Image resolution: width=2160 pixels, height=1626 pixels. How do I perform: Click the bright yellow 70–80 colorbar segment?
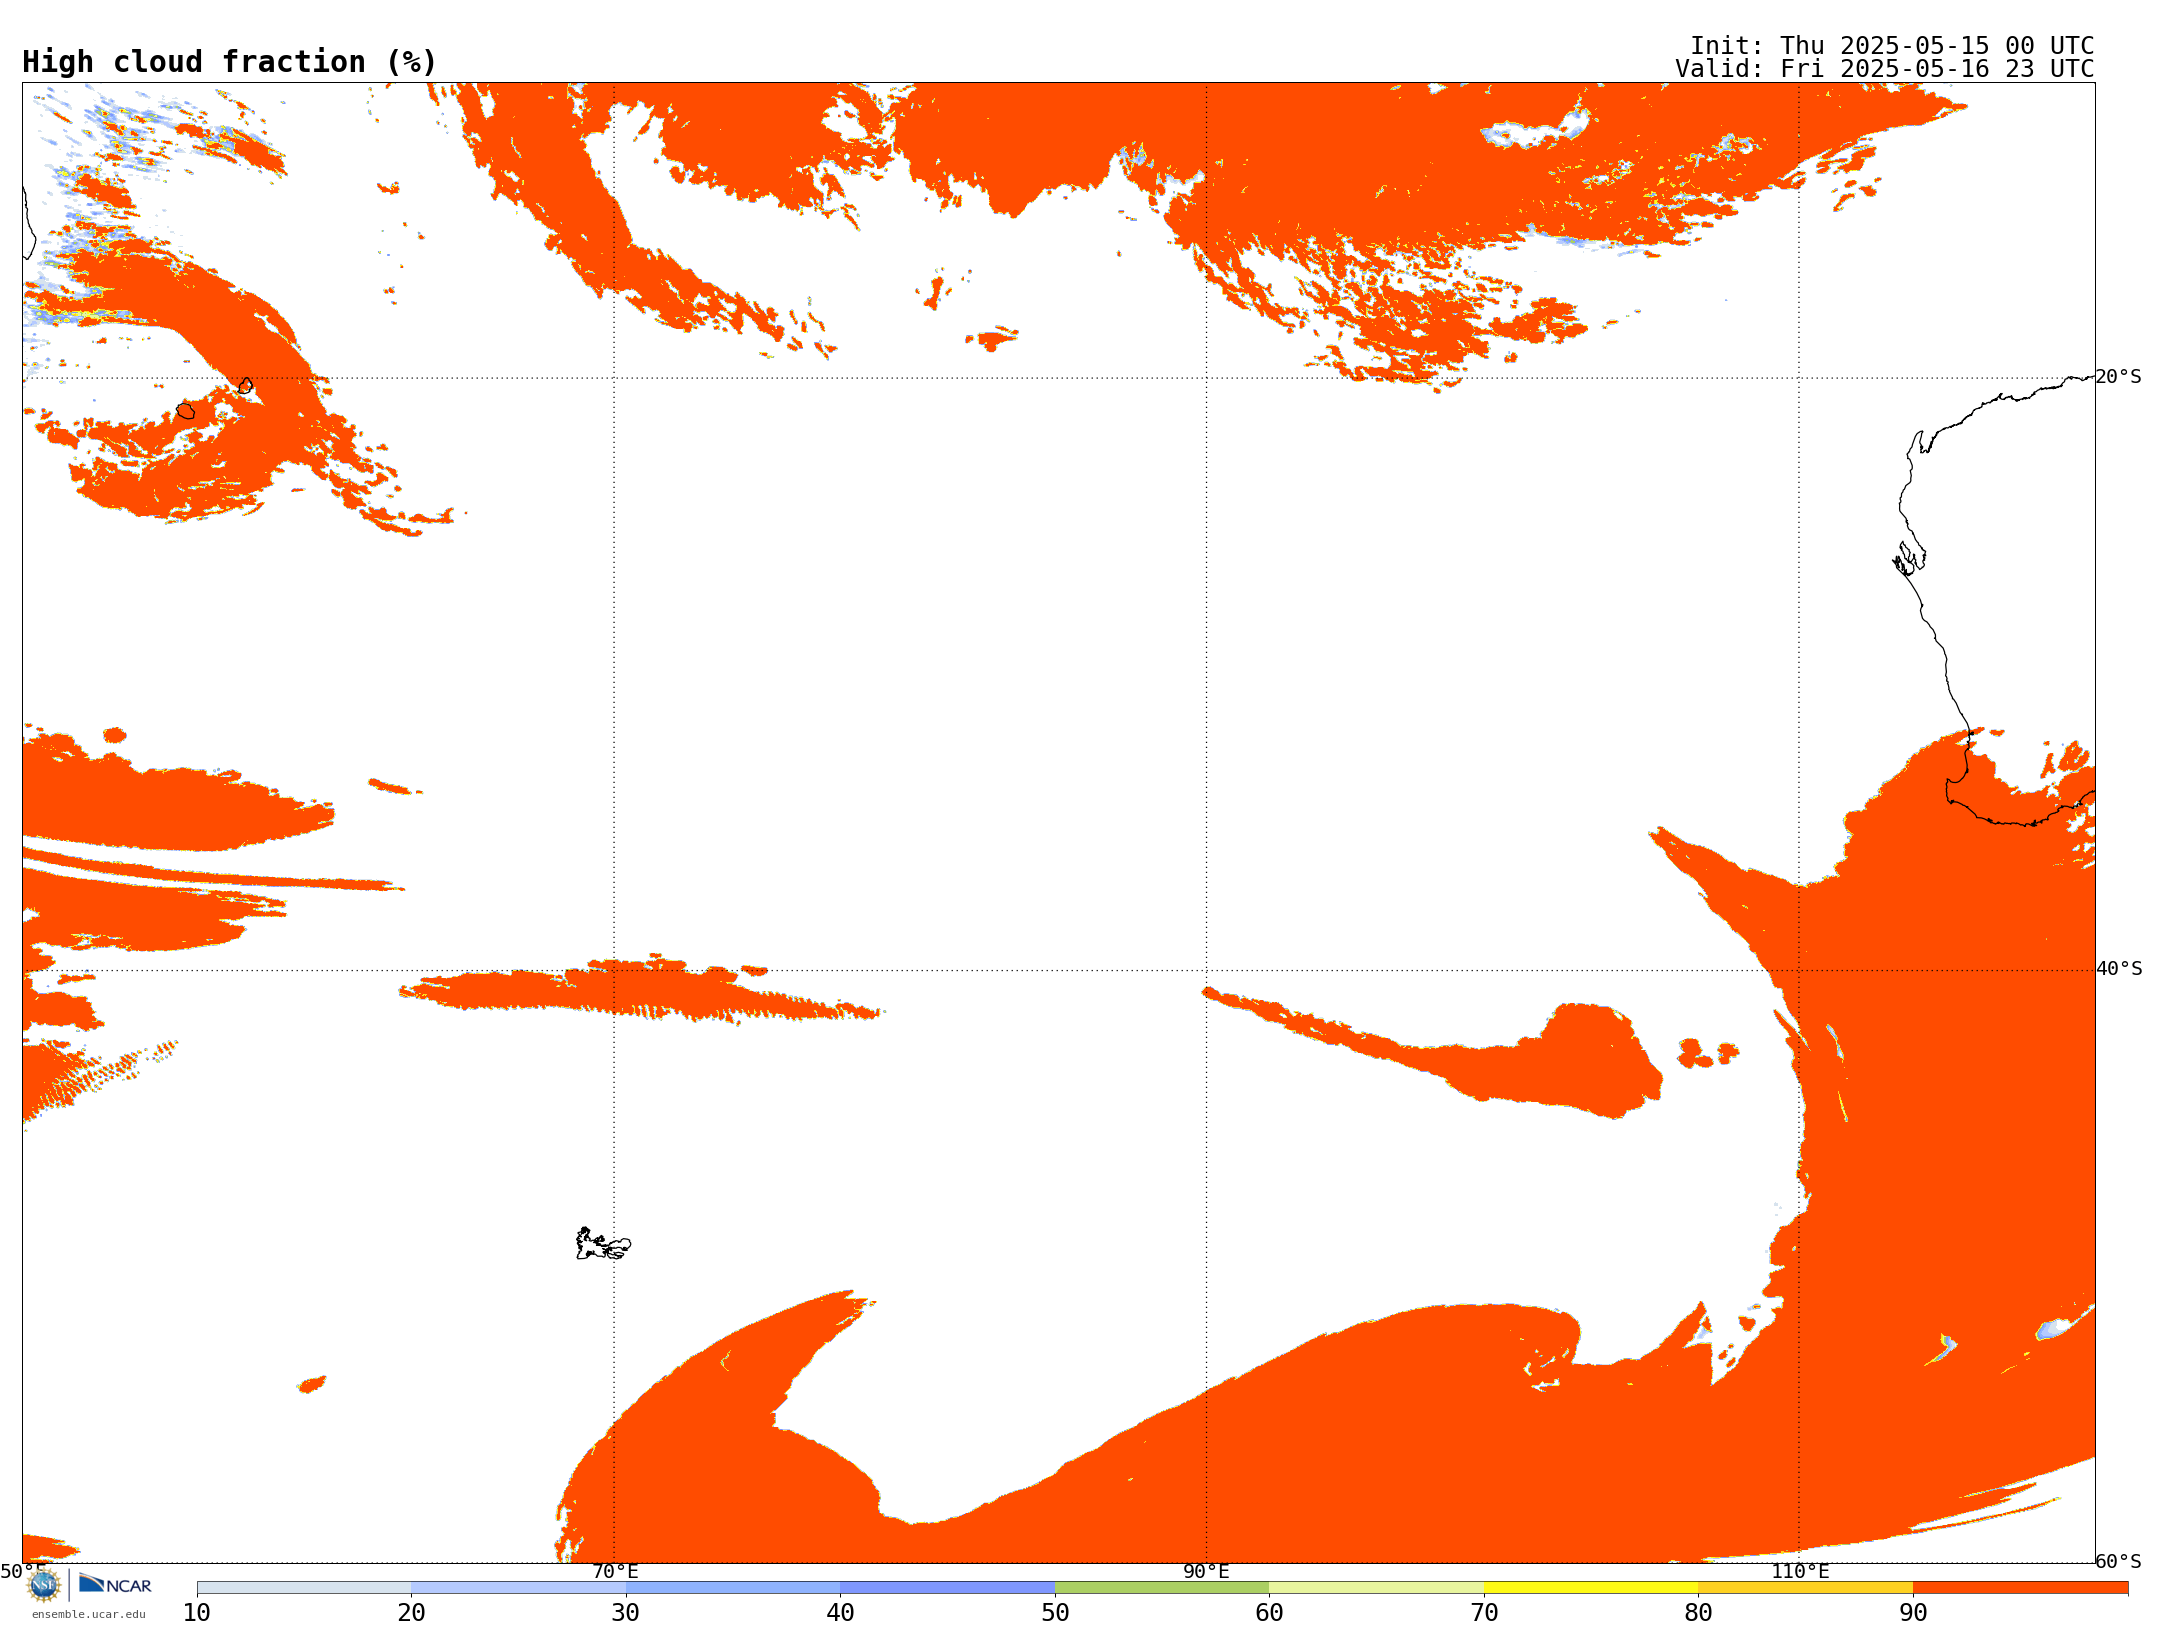(x=1591, y=1588)
